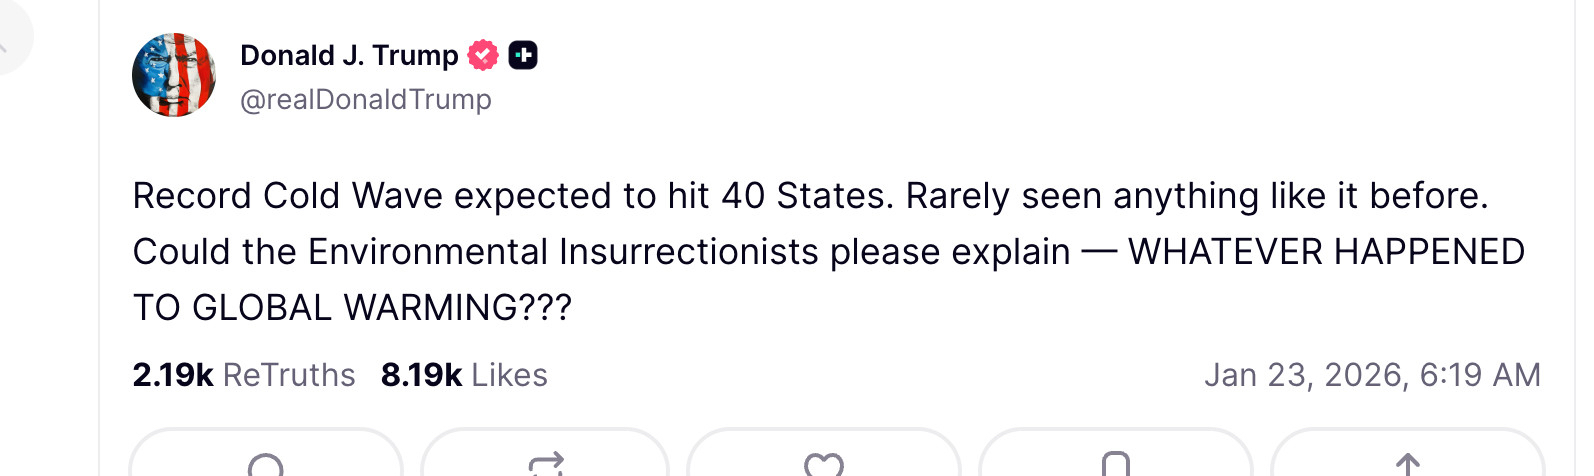View the 2.19k ReTruths list
Viewport: 1594px width, 476px height.
click(243, 375)
